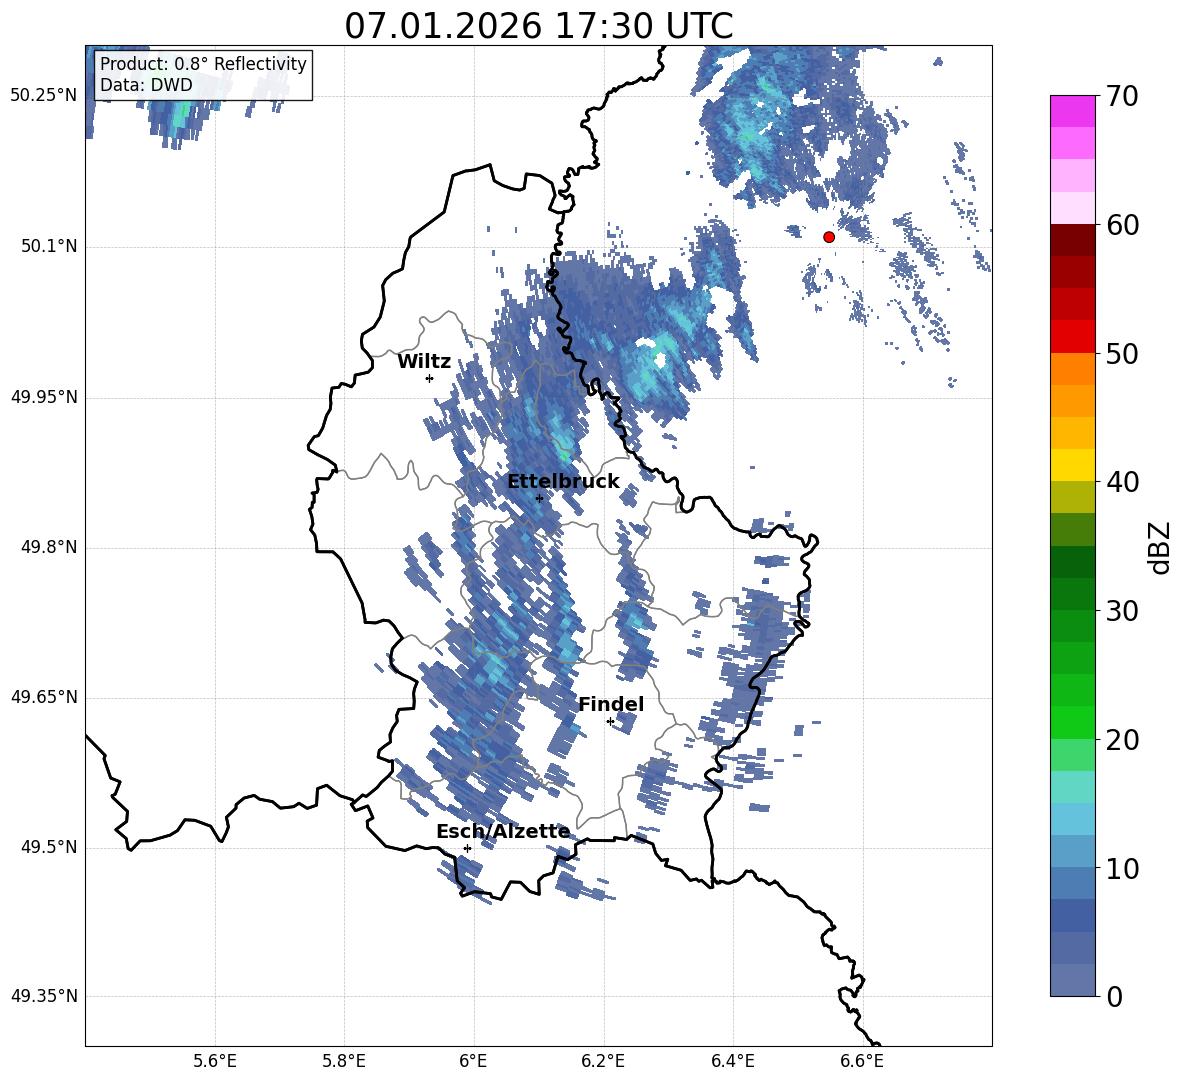Select the Findel city label

[x=611, y=704]
